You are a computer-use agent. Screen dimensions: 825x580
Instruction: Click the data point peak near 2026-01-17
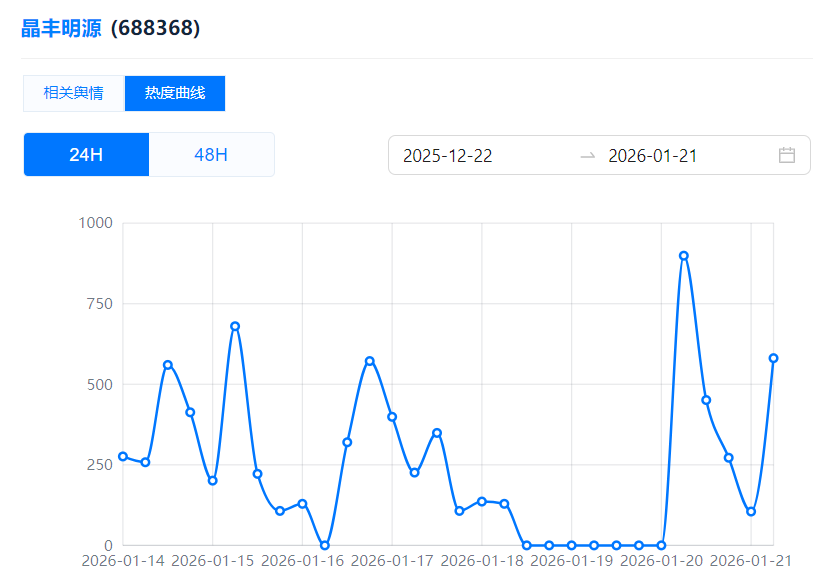point(370,360)
